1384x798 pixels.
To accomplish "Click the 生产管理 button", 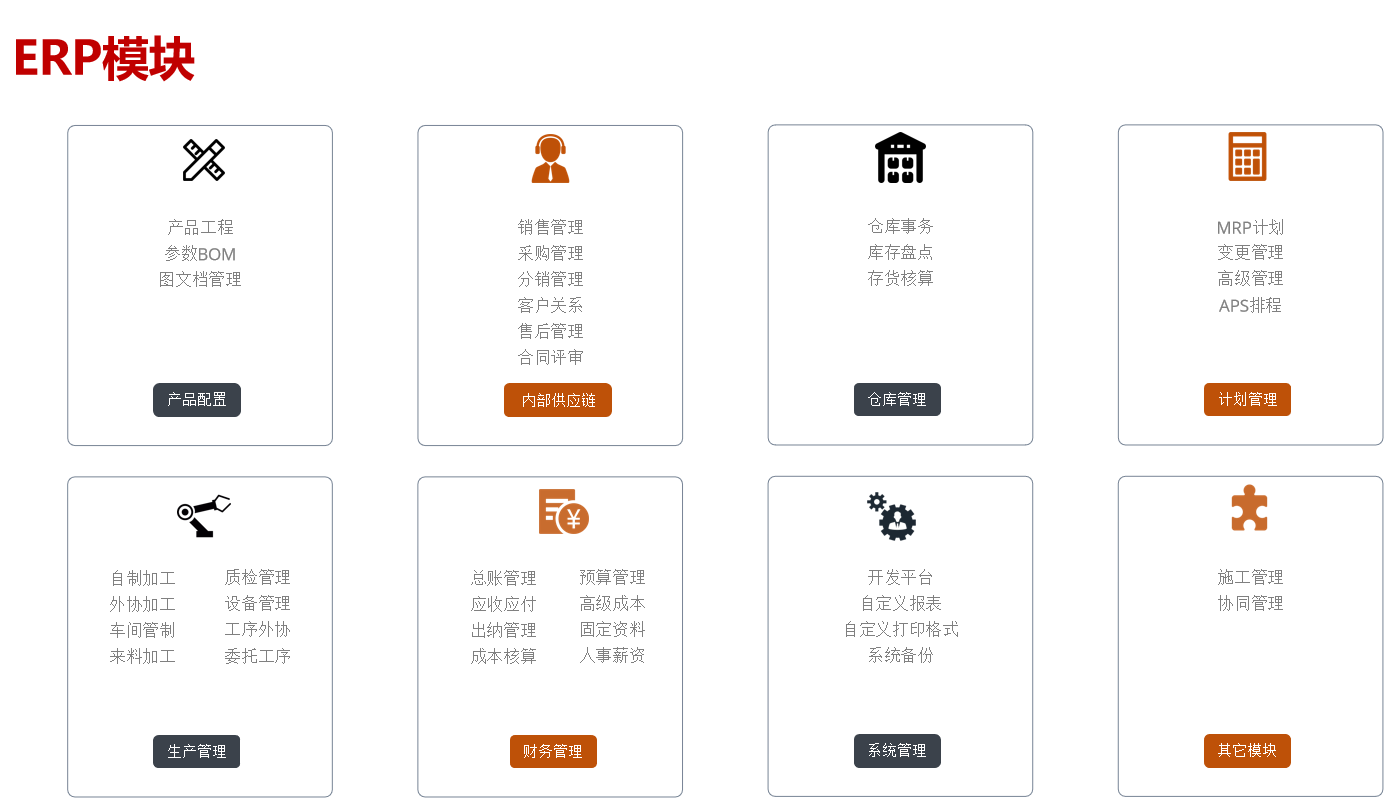I will point(196,751).
